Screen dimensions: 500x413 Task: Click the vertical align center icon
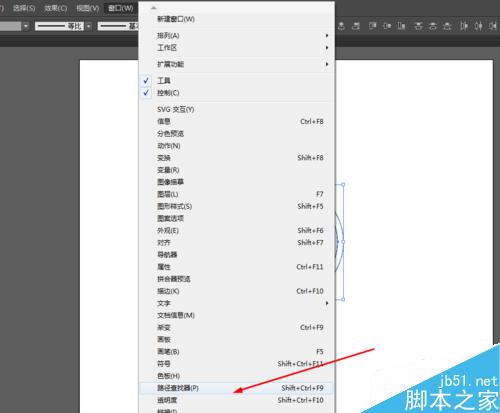(387, 26)
